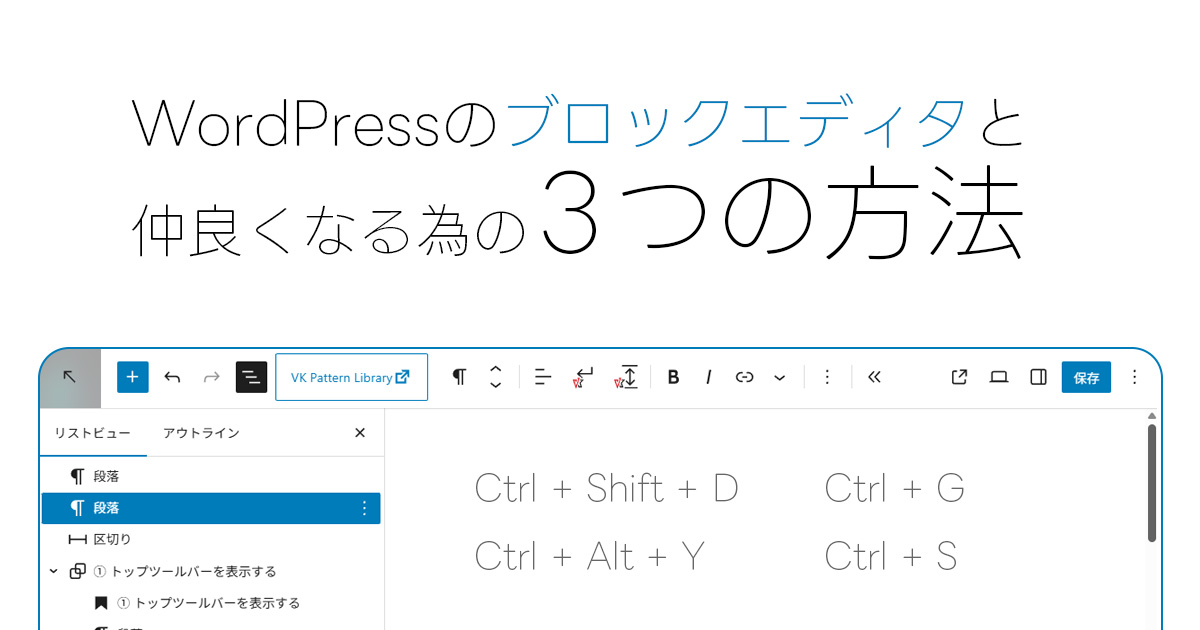The image size is (1200, 630).
Task: Collapse the top toolbar with the double-chevron
Action: (874, 377)
